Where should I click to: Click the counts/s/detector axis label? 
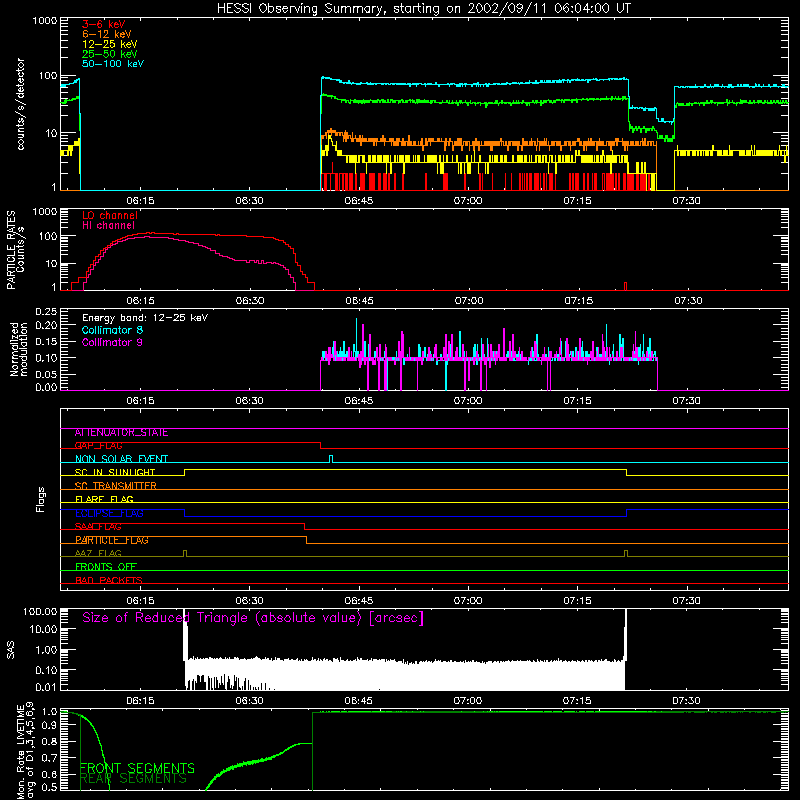click(21, 104)
